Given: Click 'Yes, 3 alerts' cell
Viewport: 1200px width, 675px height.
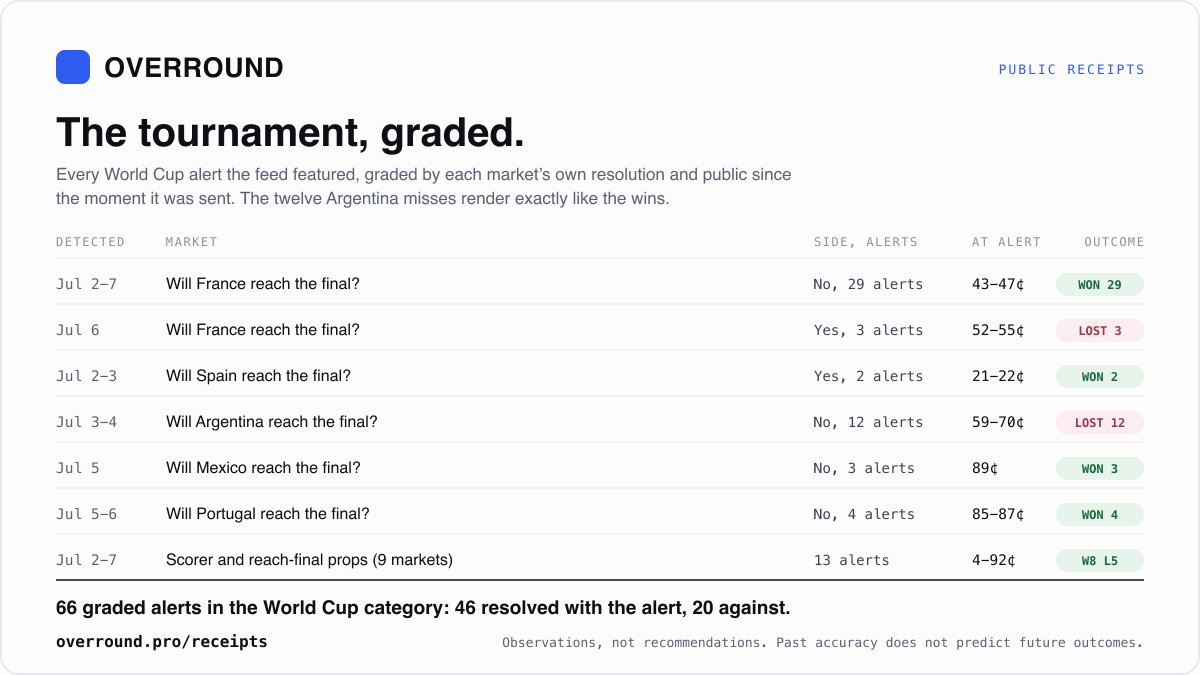Looking at the screenshot, I should coord(868,330).
